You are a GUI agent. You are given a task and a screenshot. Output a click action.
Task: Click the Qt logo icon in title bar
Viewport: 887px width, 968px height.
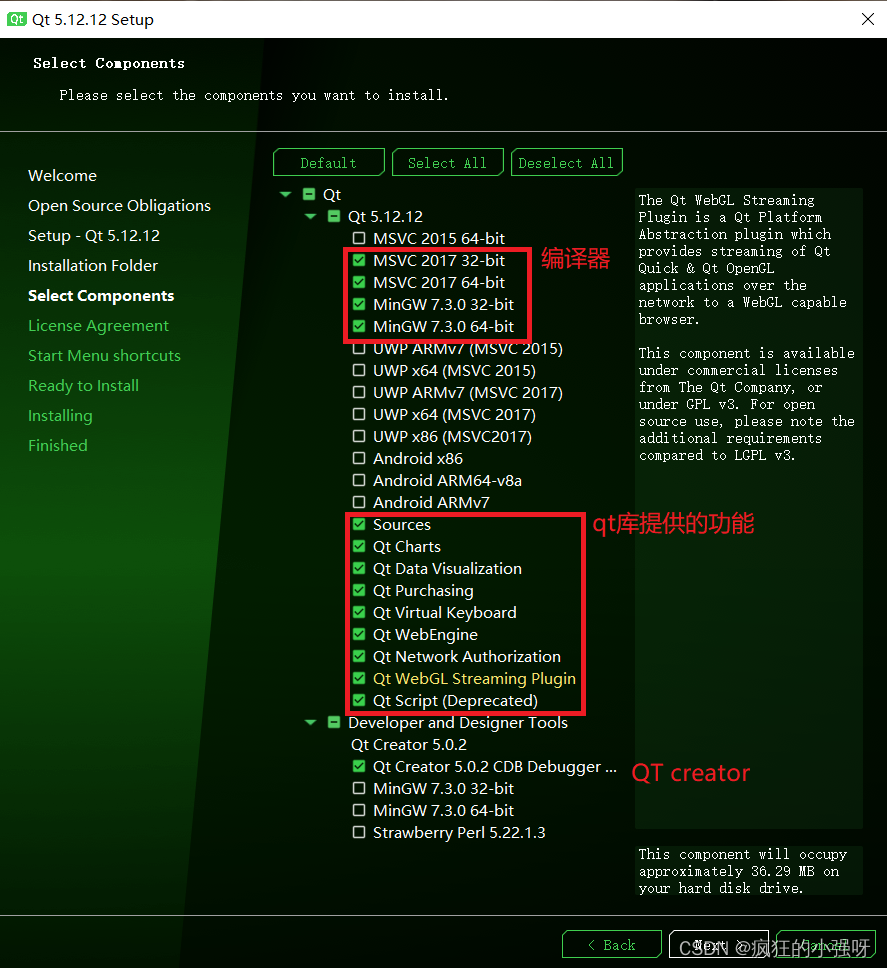pos(16,19)
